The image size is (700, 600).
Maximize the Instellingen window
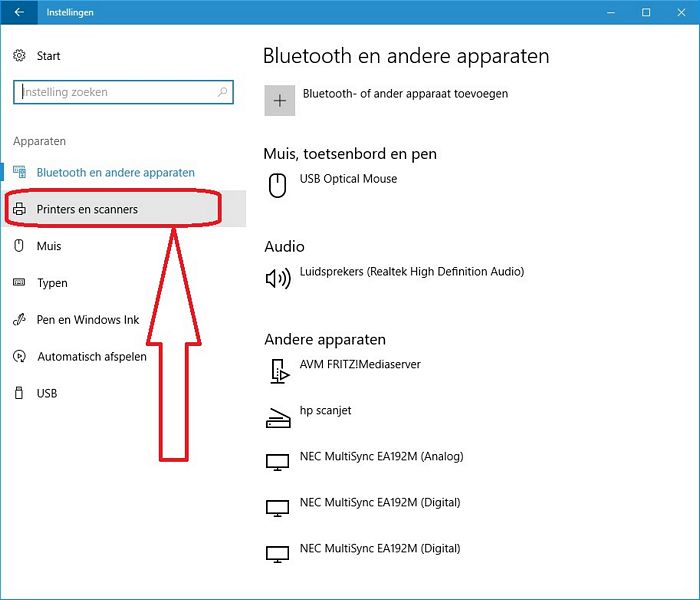point(646,12)
